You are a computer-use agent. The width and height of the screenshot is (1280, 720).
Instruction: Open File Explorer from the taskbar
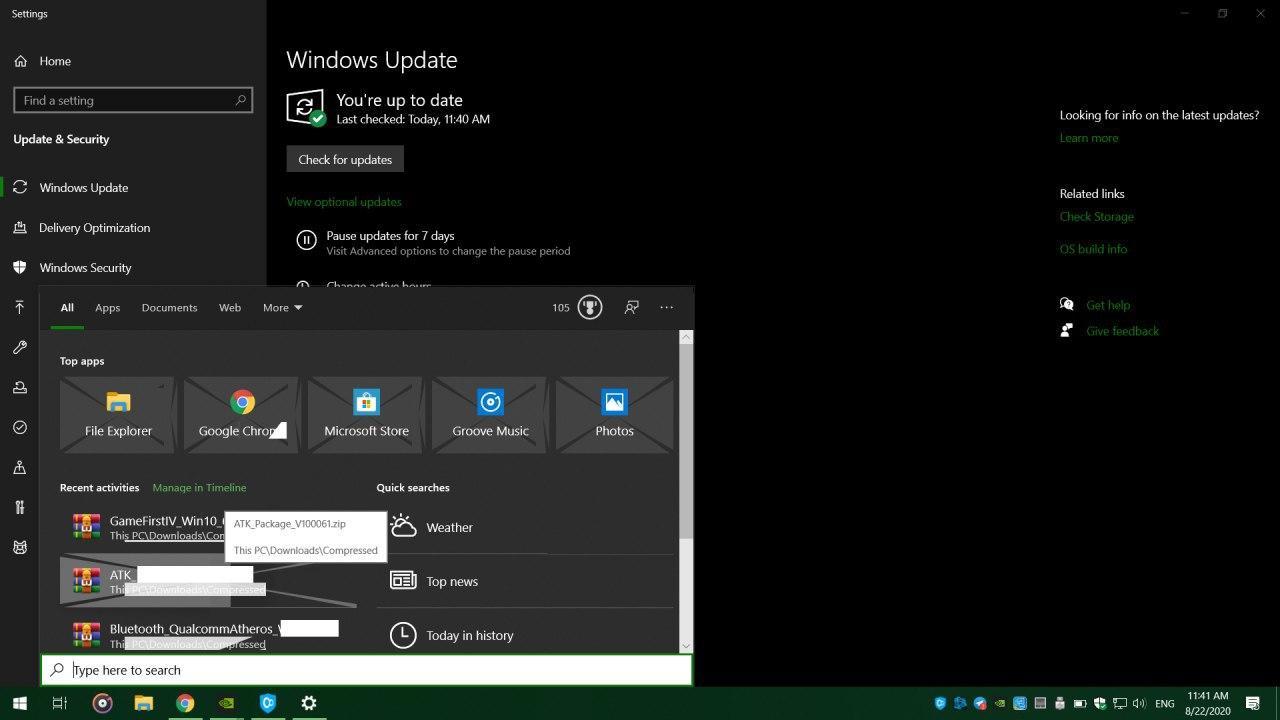pos(143,703)
